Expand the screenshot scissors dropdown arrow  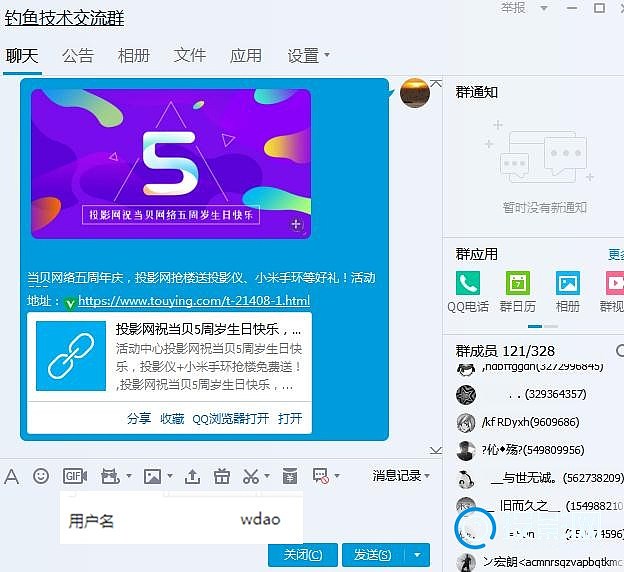[267, 475]
